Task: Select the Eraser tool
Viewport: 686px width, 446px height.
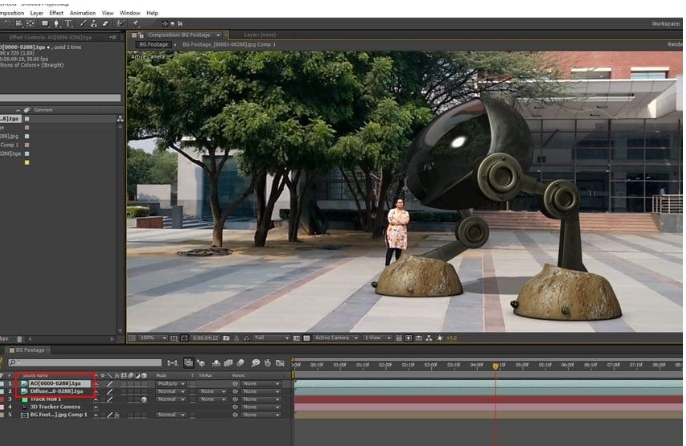Action: pyautogui.click(x=105, y=24)
